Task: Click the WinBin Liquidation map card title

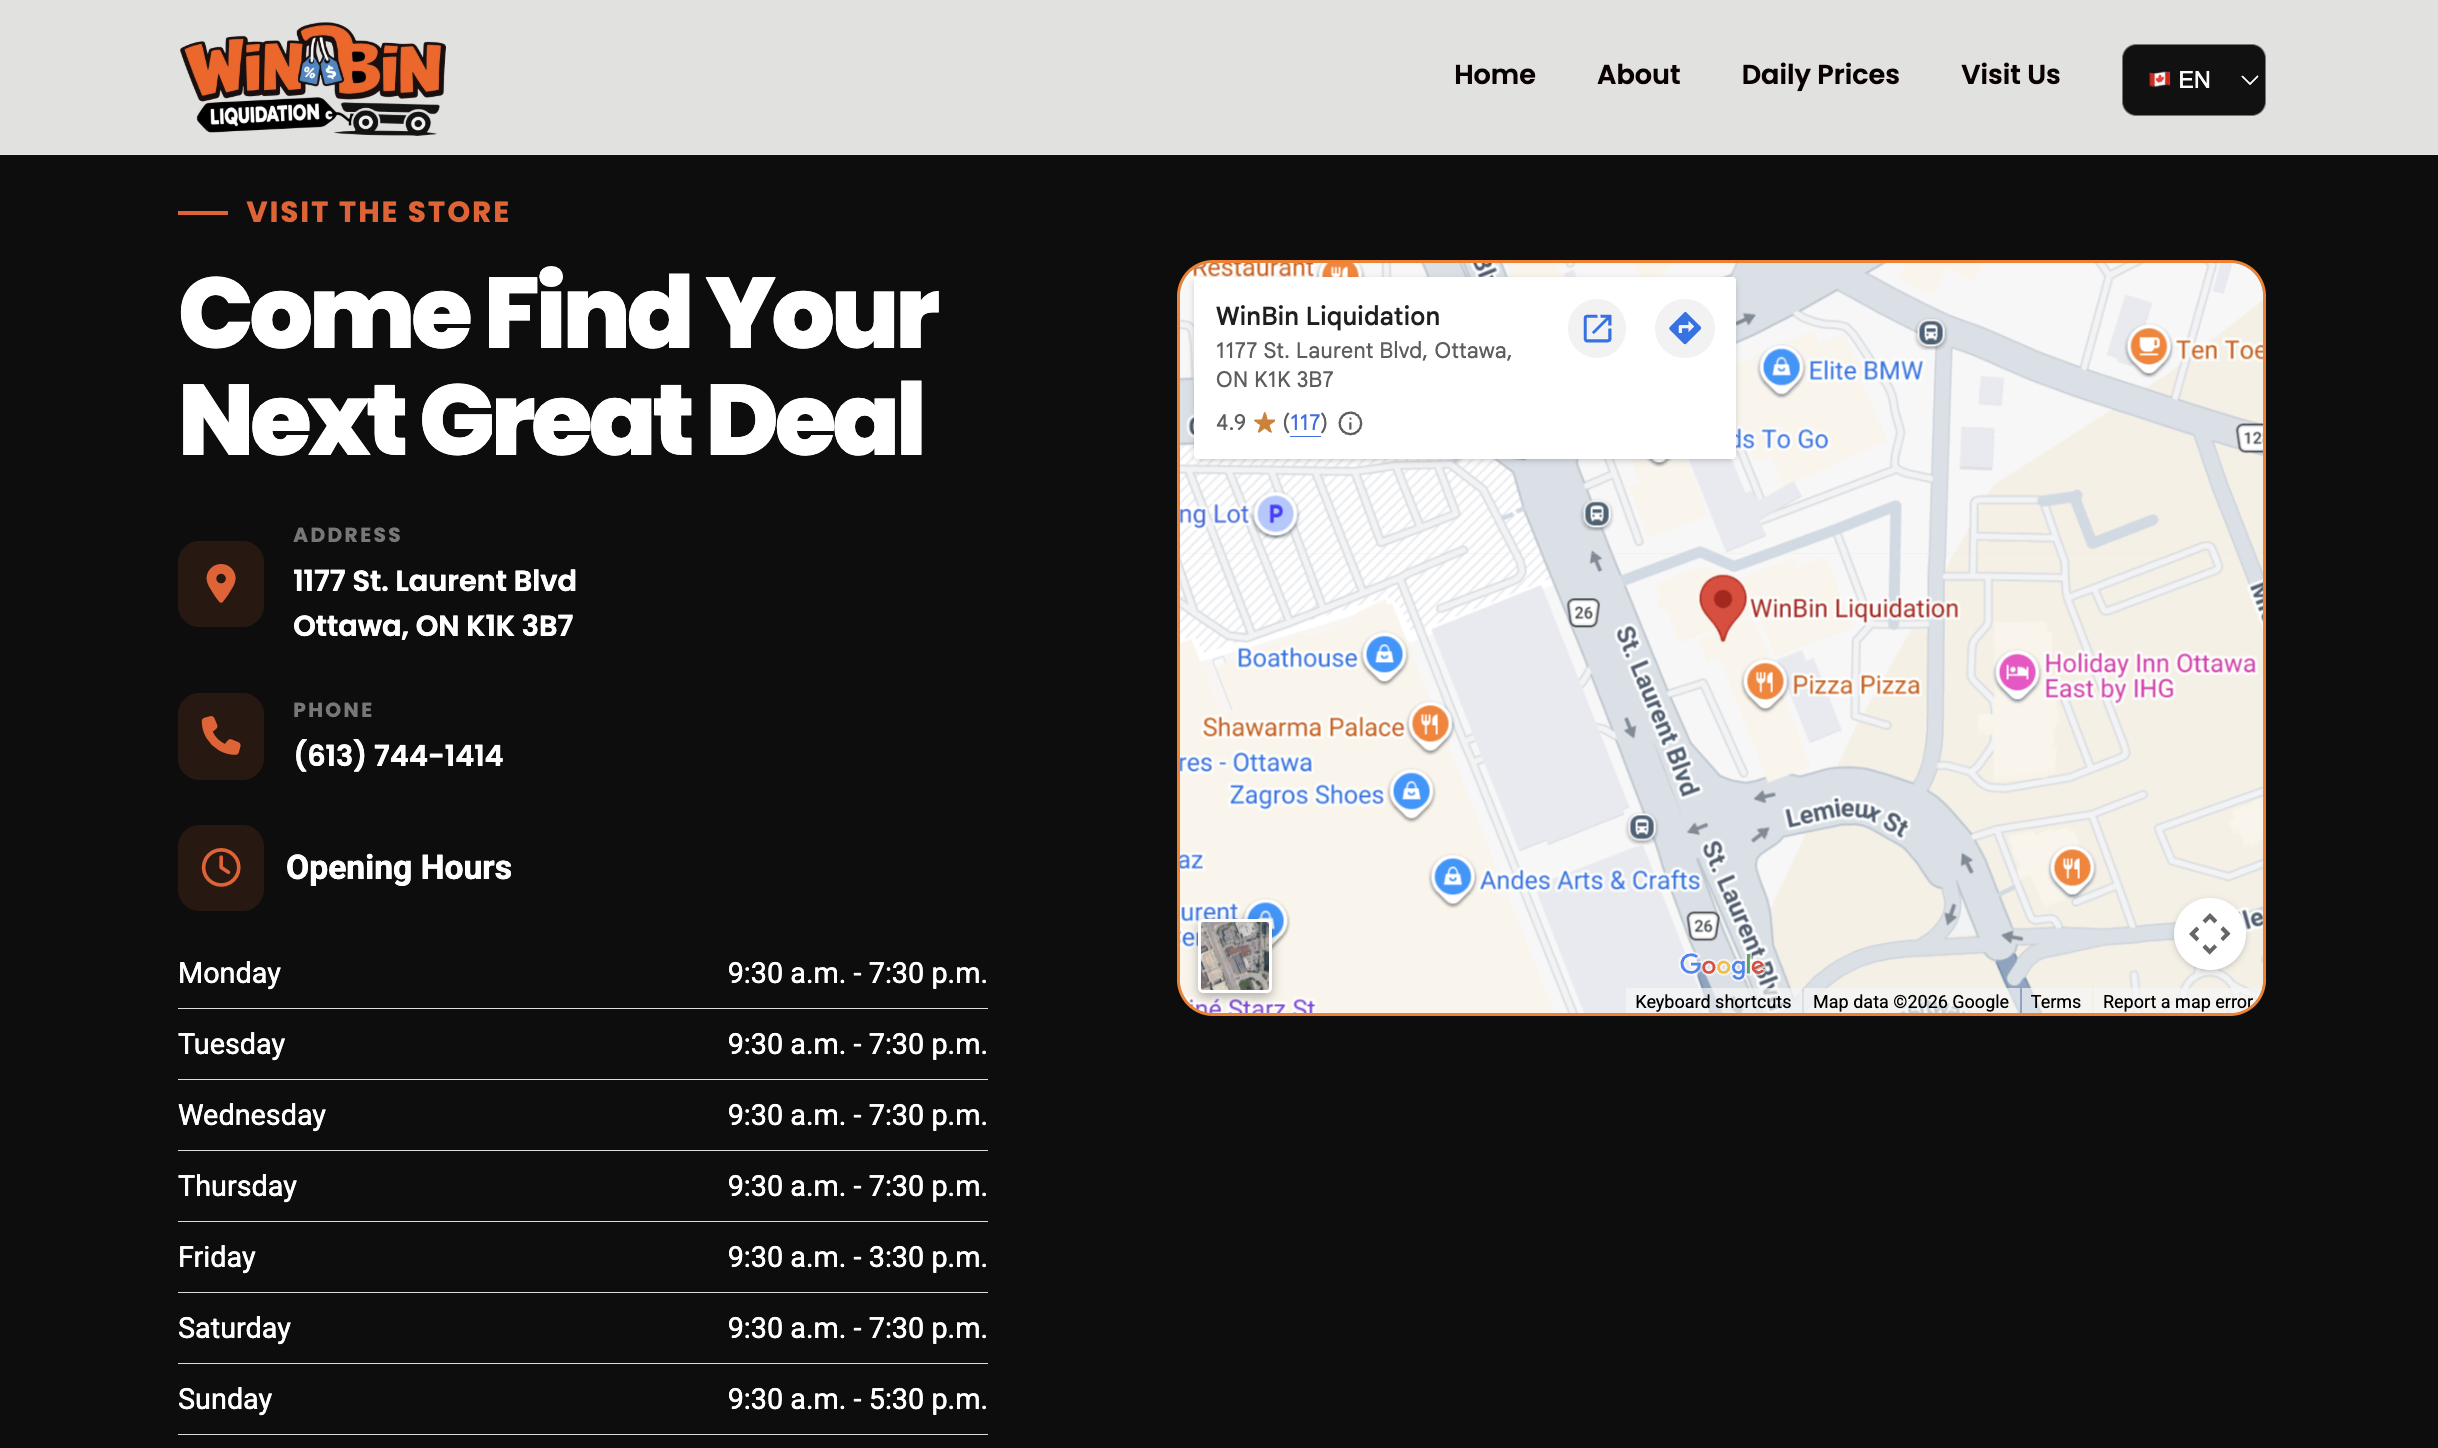Action: pyautogui.click(x=1327, y=316)
